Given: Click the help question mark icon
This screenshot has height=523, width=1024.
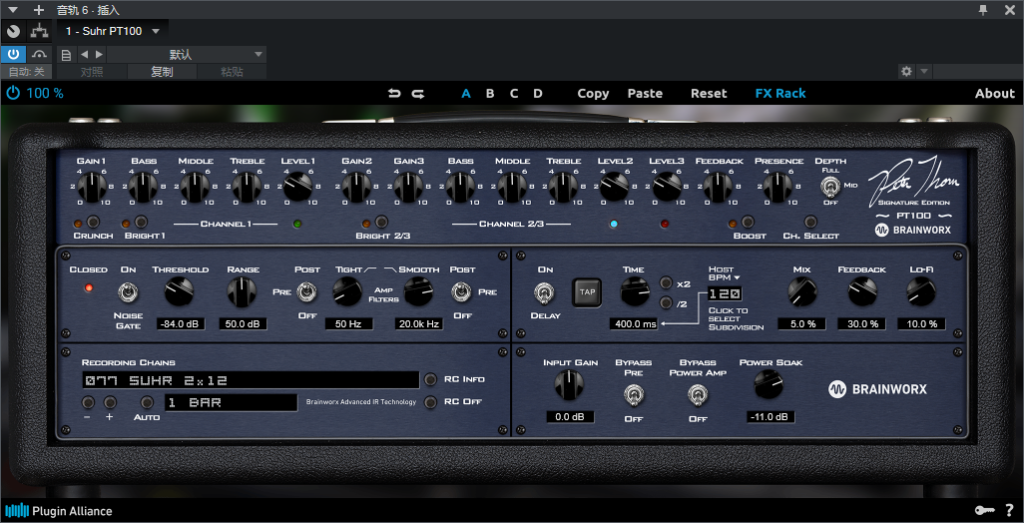Looking at the screenshot, I should [x=1009, y=511].
